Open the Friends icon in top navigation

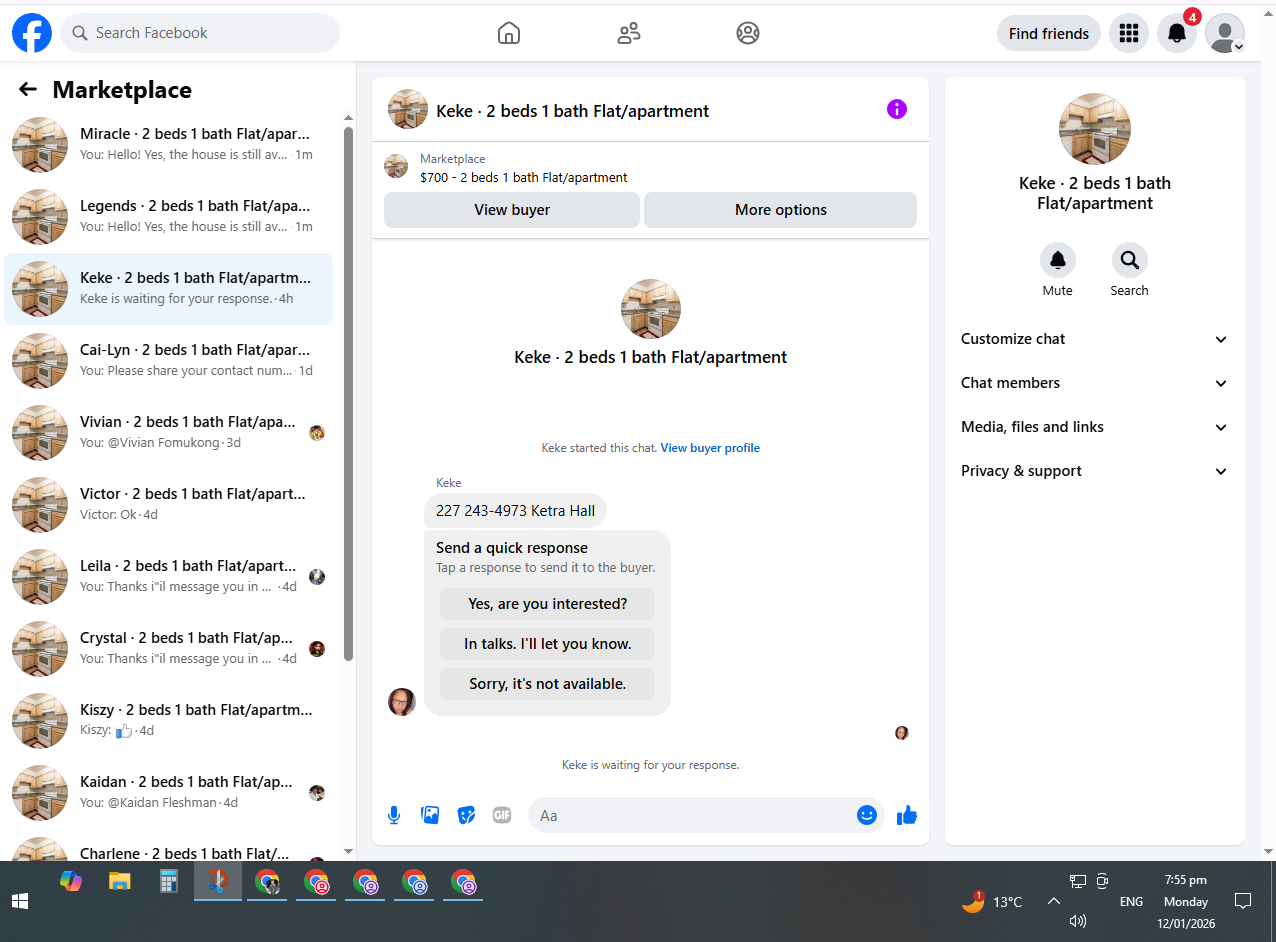pyautogui.click(x=629, y=33)
